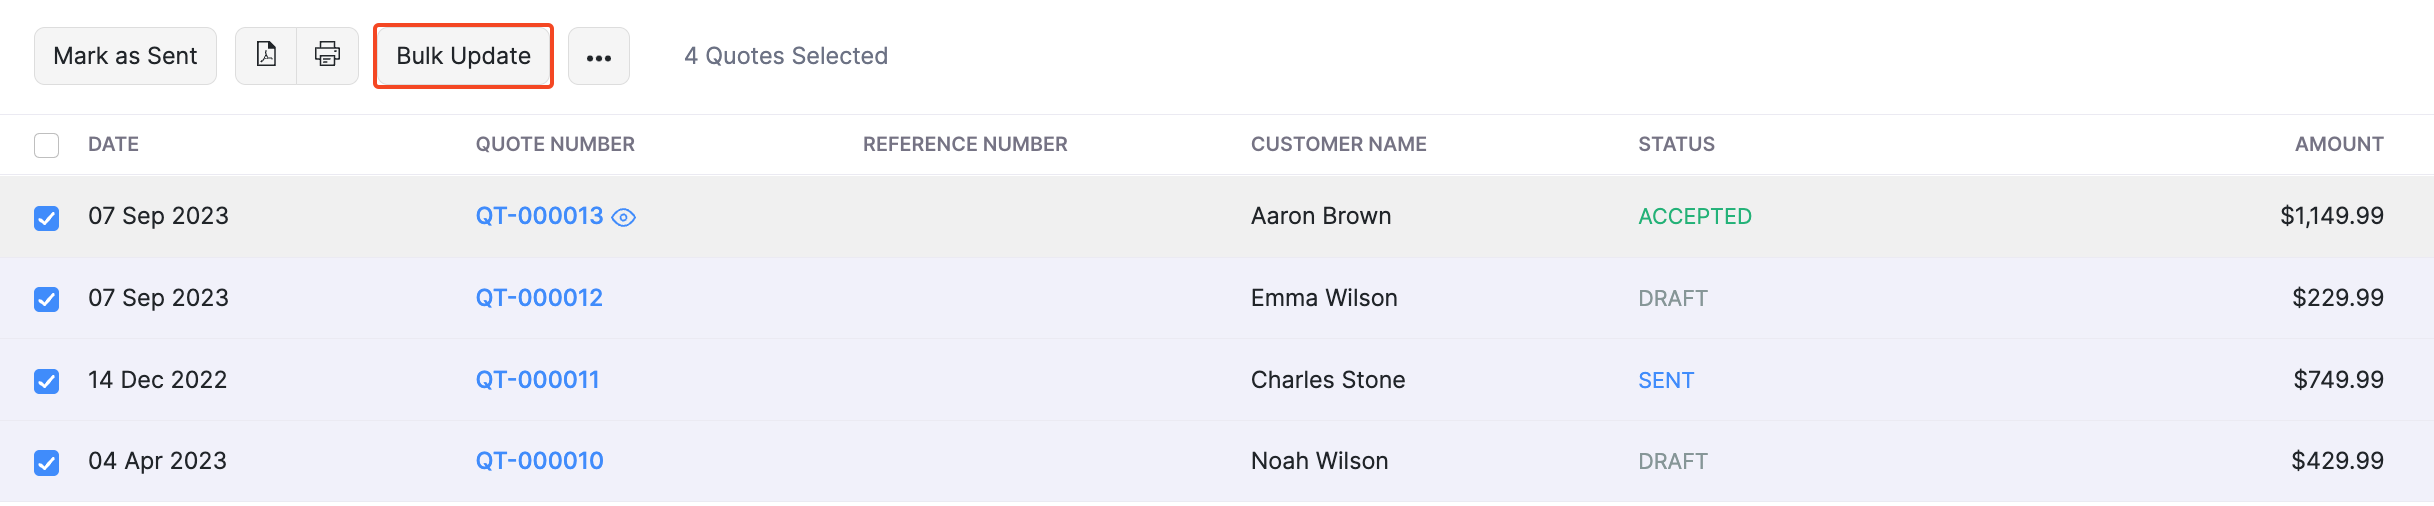2434x506 pixels.
Task: Uncheck the Emma Wilson quote checkbox
Action: 47,299
